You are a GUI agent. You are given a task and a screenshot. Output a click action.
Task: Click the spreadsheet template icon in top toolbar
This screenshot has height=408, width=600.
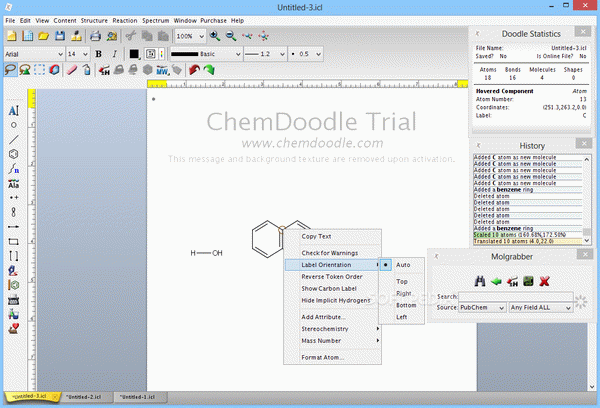click(x=28, y=36)
